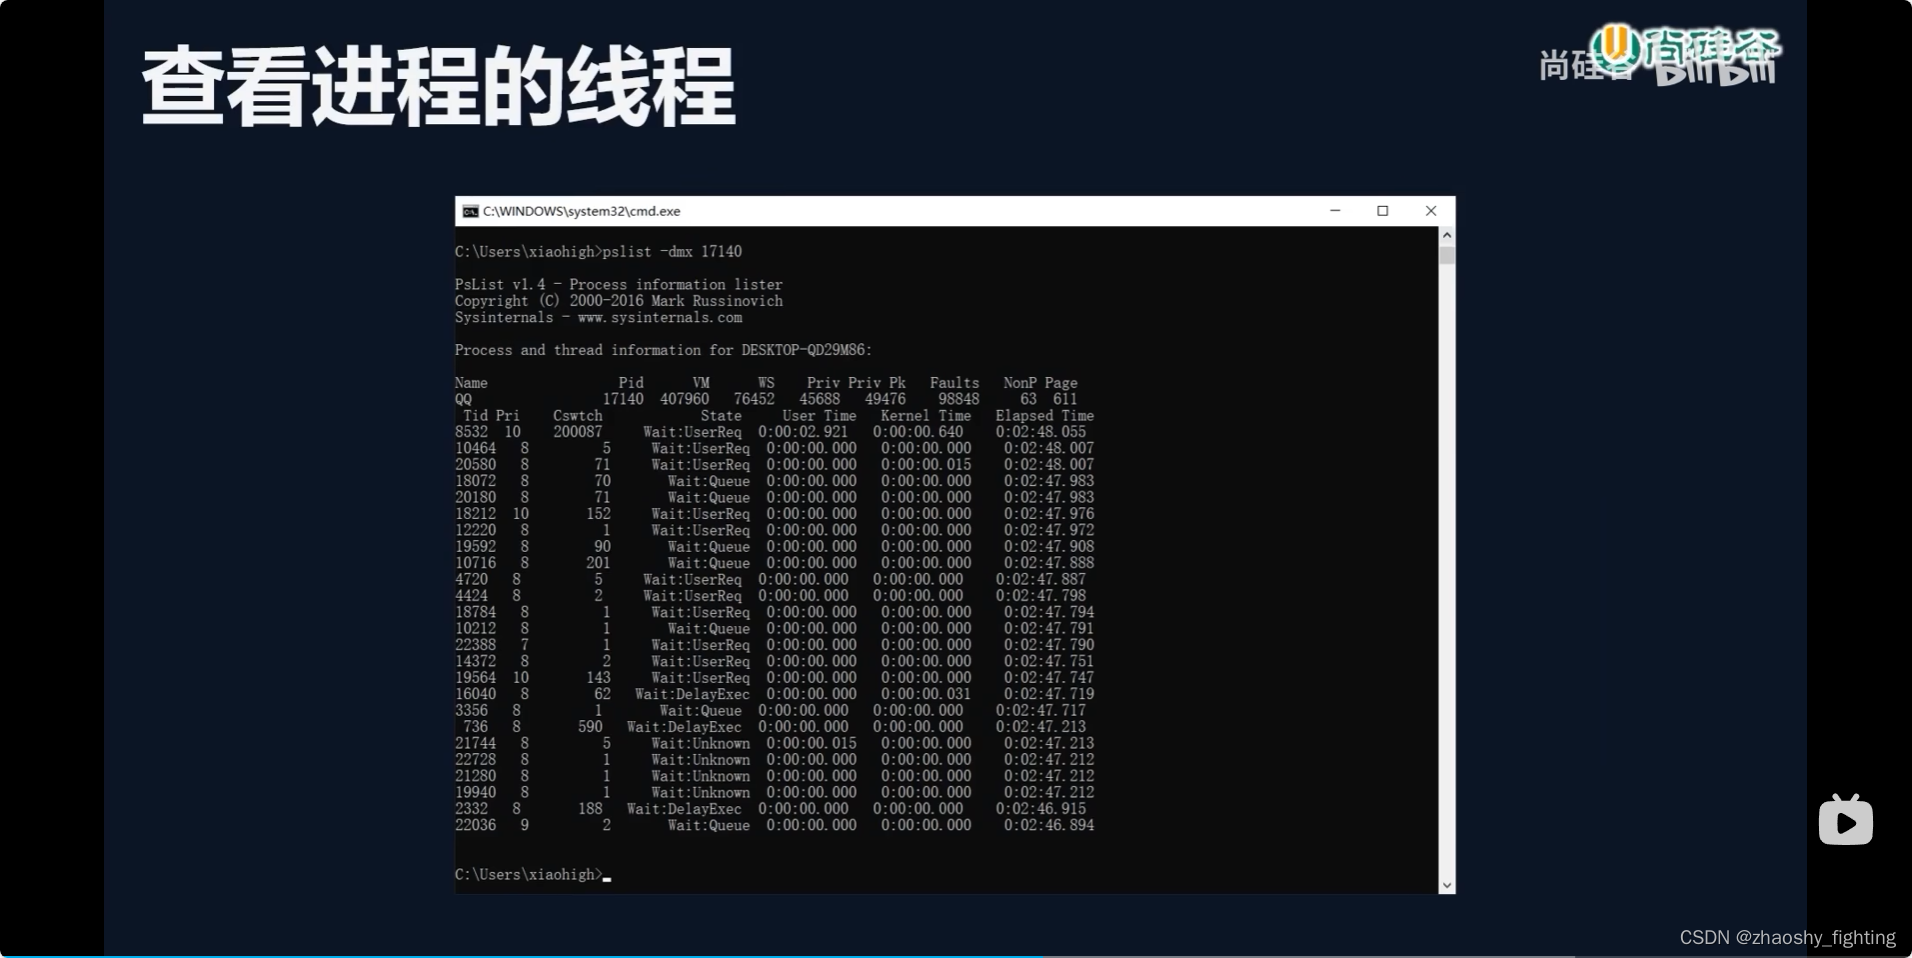
Task: Click thread row with Tid 8532
Action: [775, 431]
